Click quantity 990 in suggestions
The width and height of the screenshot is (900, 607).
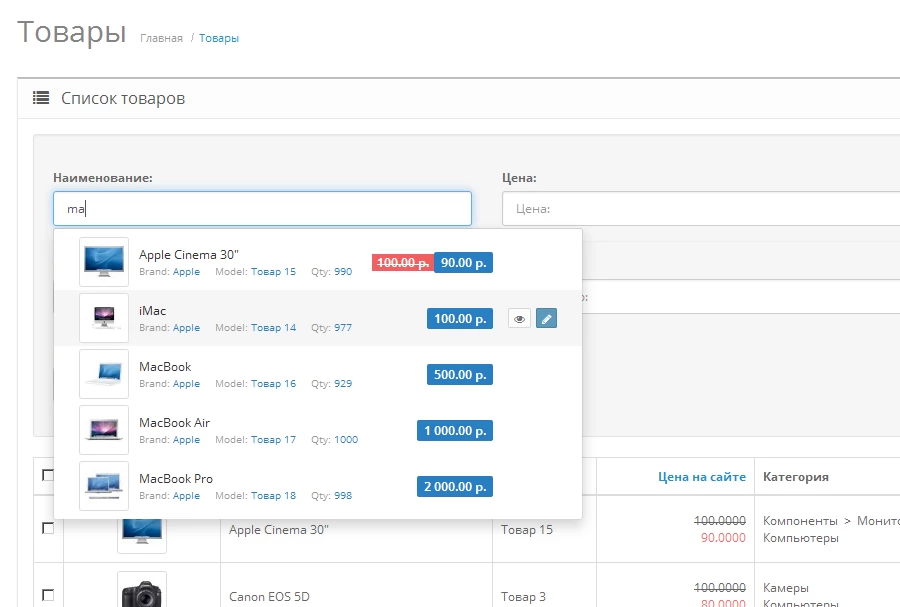[343, 271]
